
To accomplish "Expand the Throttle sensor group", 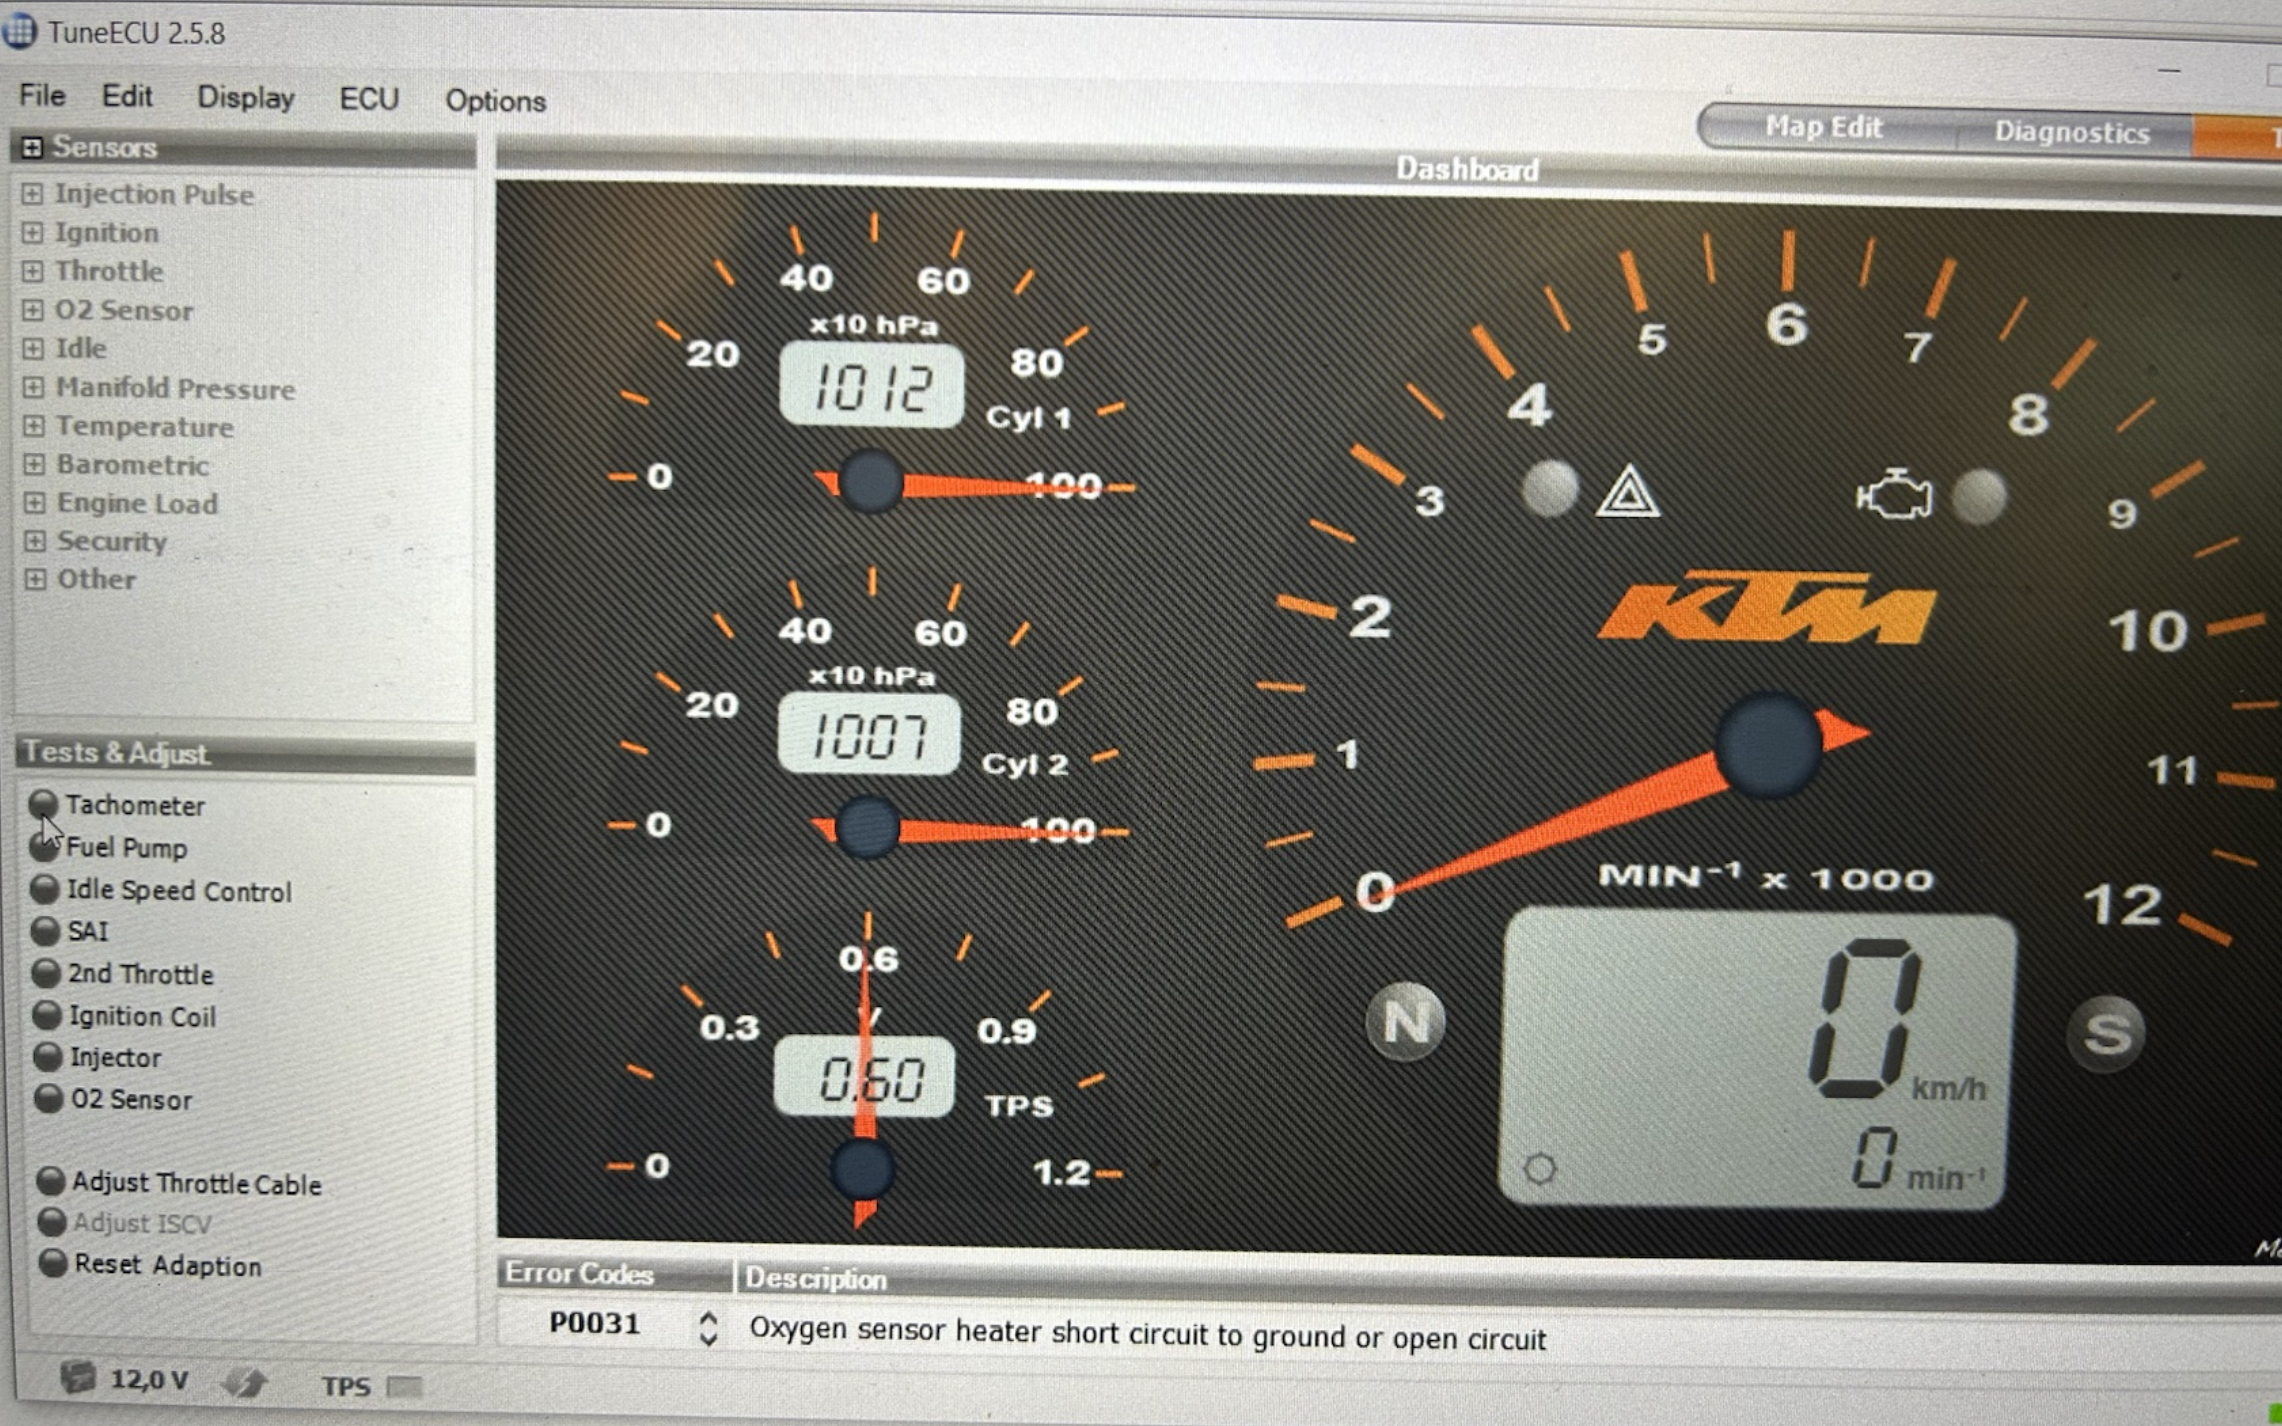I will pyautogui.click(x=32, y=271).
